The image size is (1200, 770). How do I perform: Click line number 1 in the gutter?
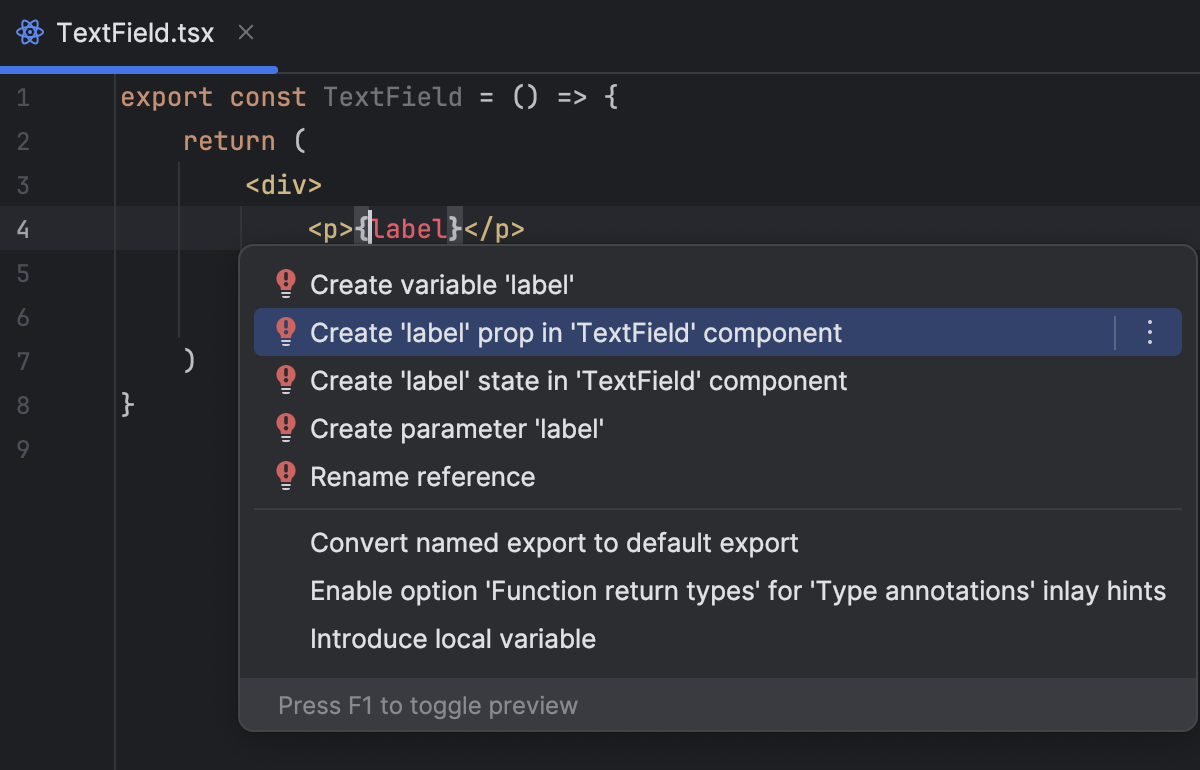23,96
